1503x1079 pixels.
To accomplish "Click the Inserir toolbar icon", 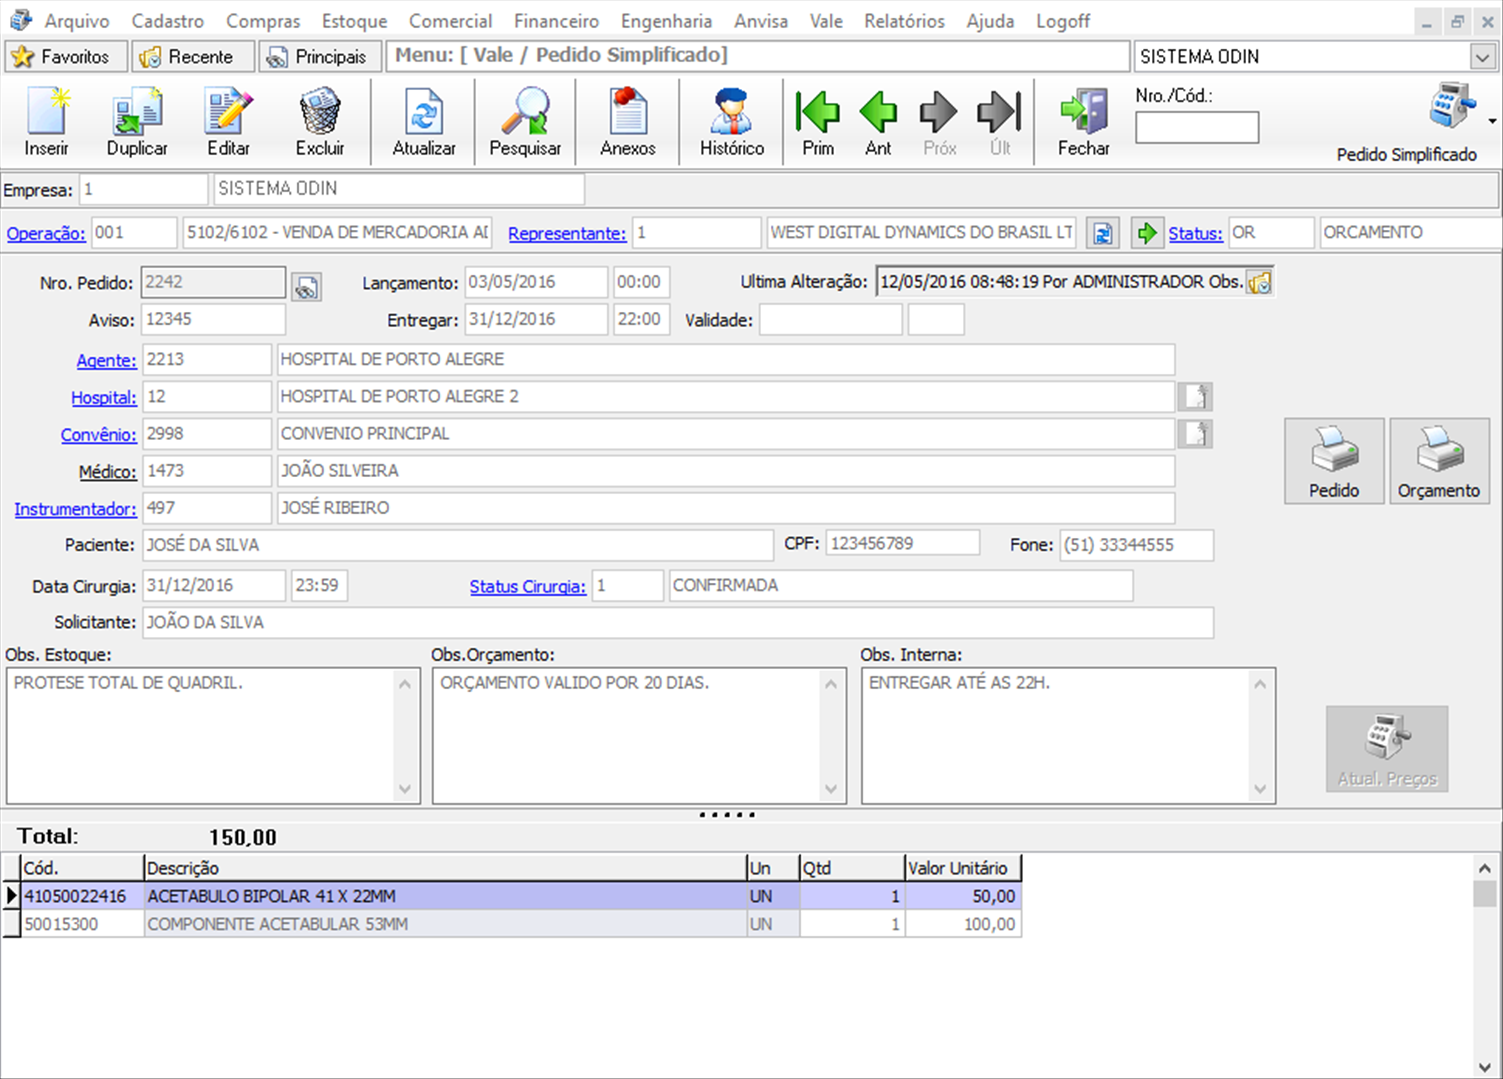I will point(46,122).
